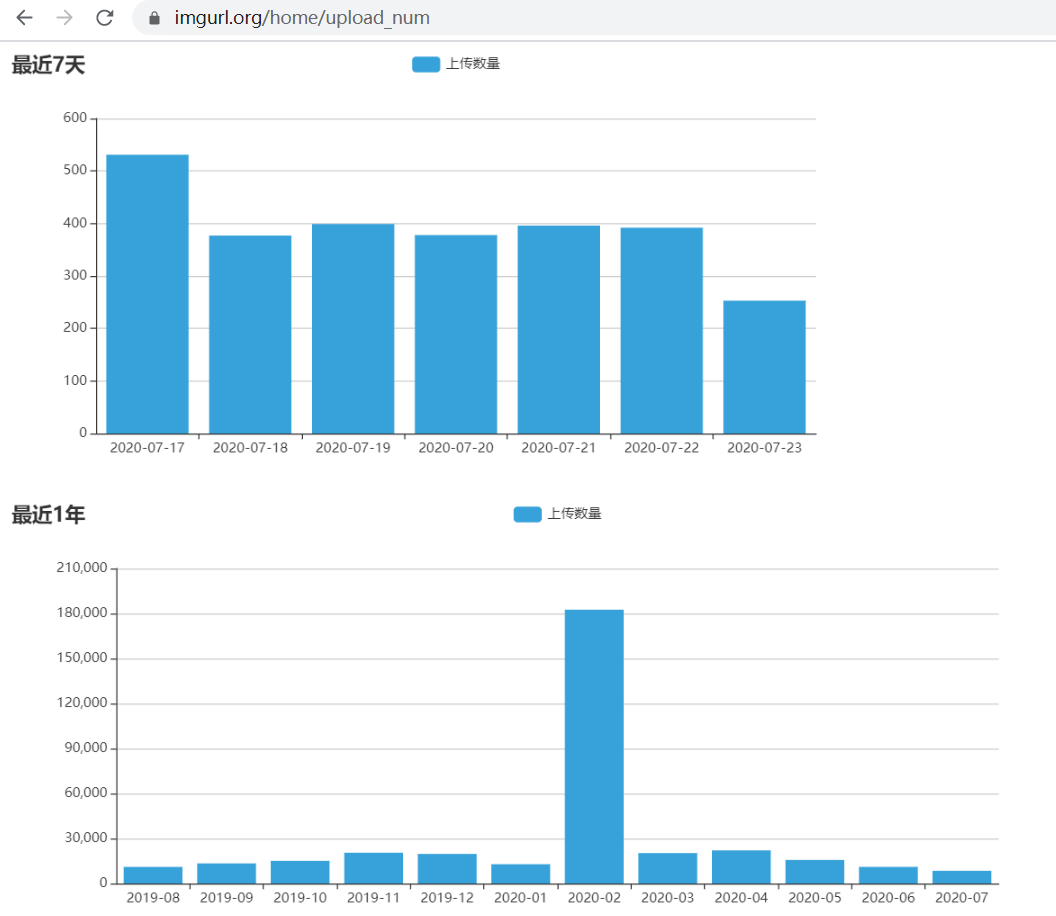Image resolution: width=1056 pixels, height=916 pixels.
Task: Select the 2020-07-18 bar
Action: (x=250, y=334)
